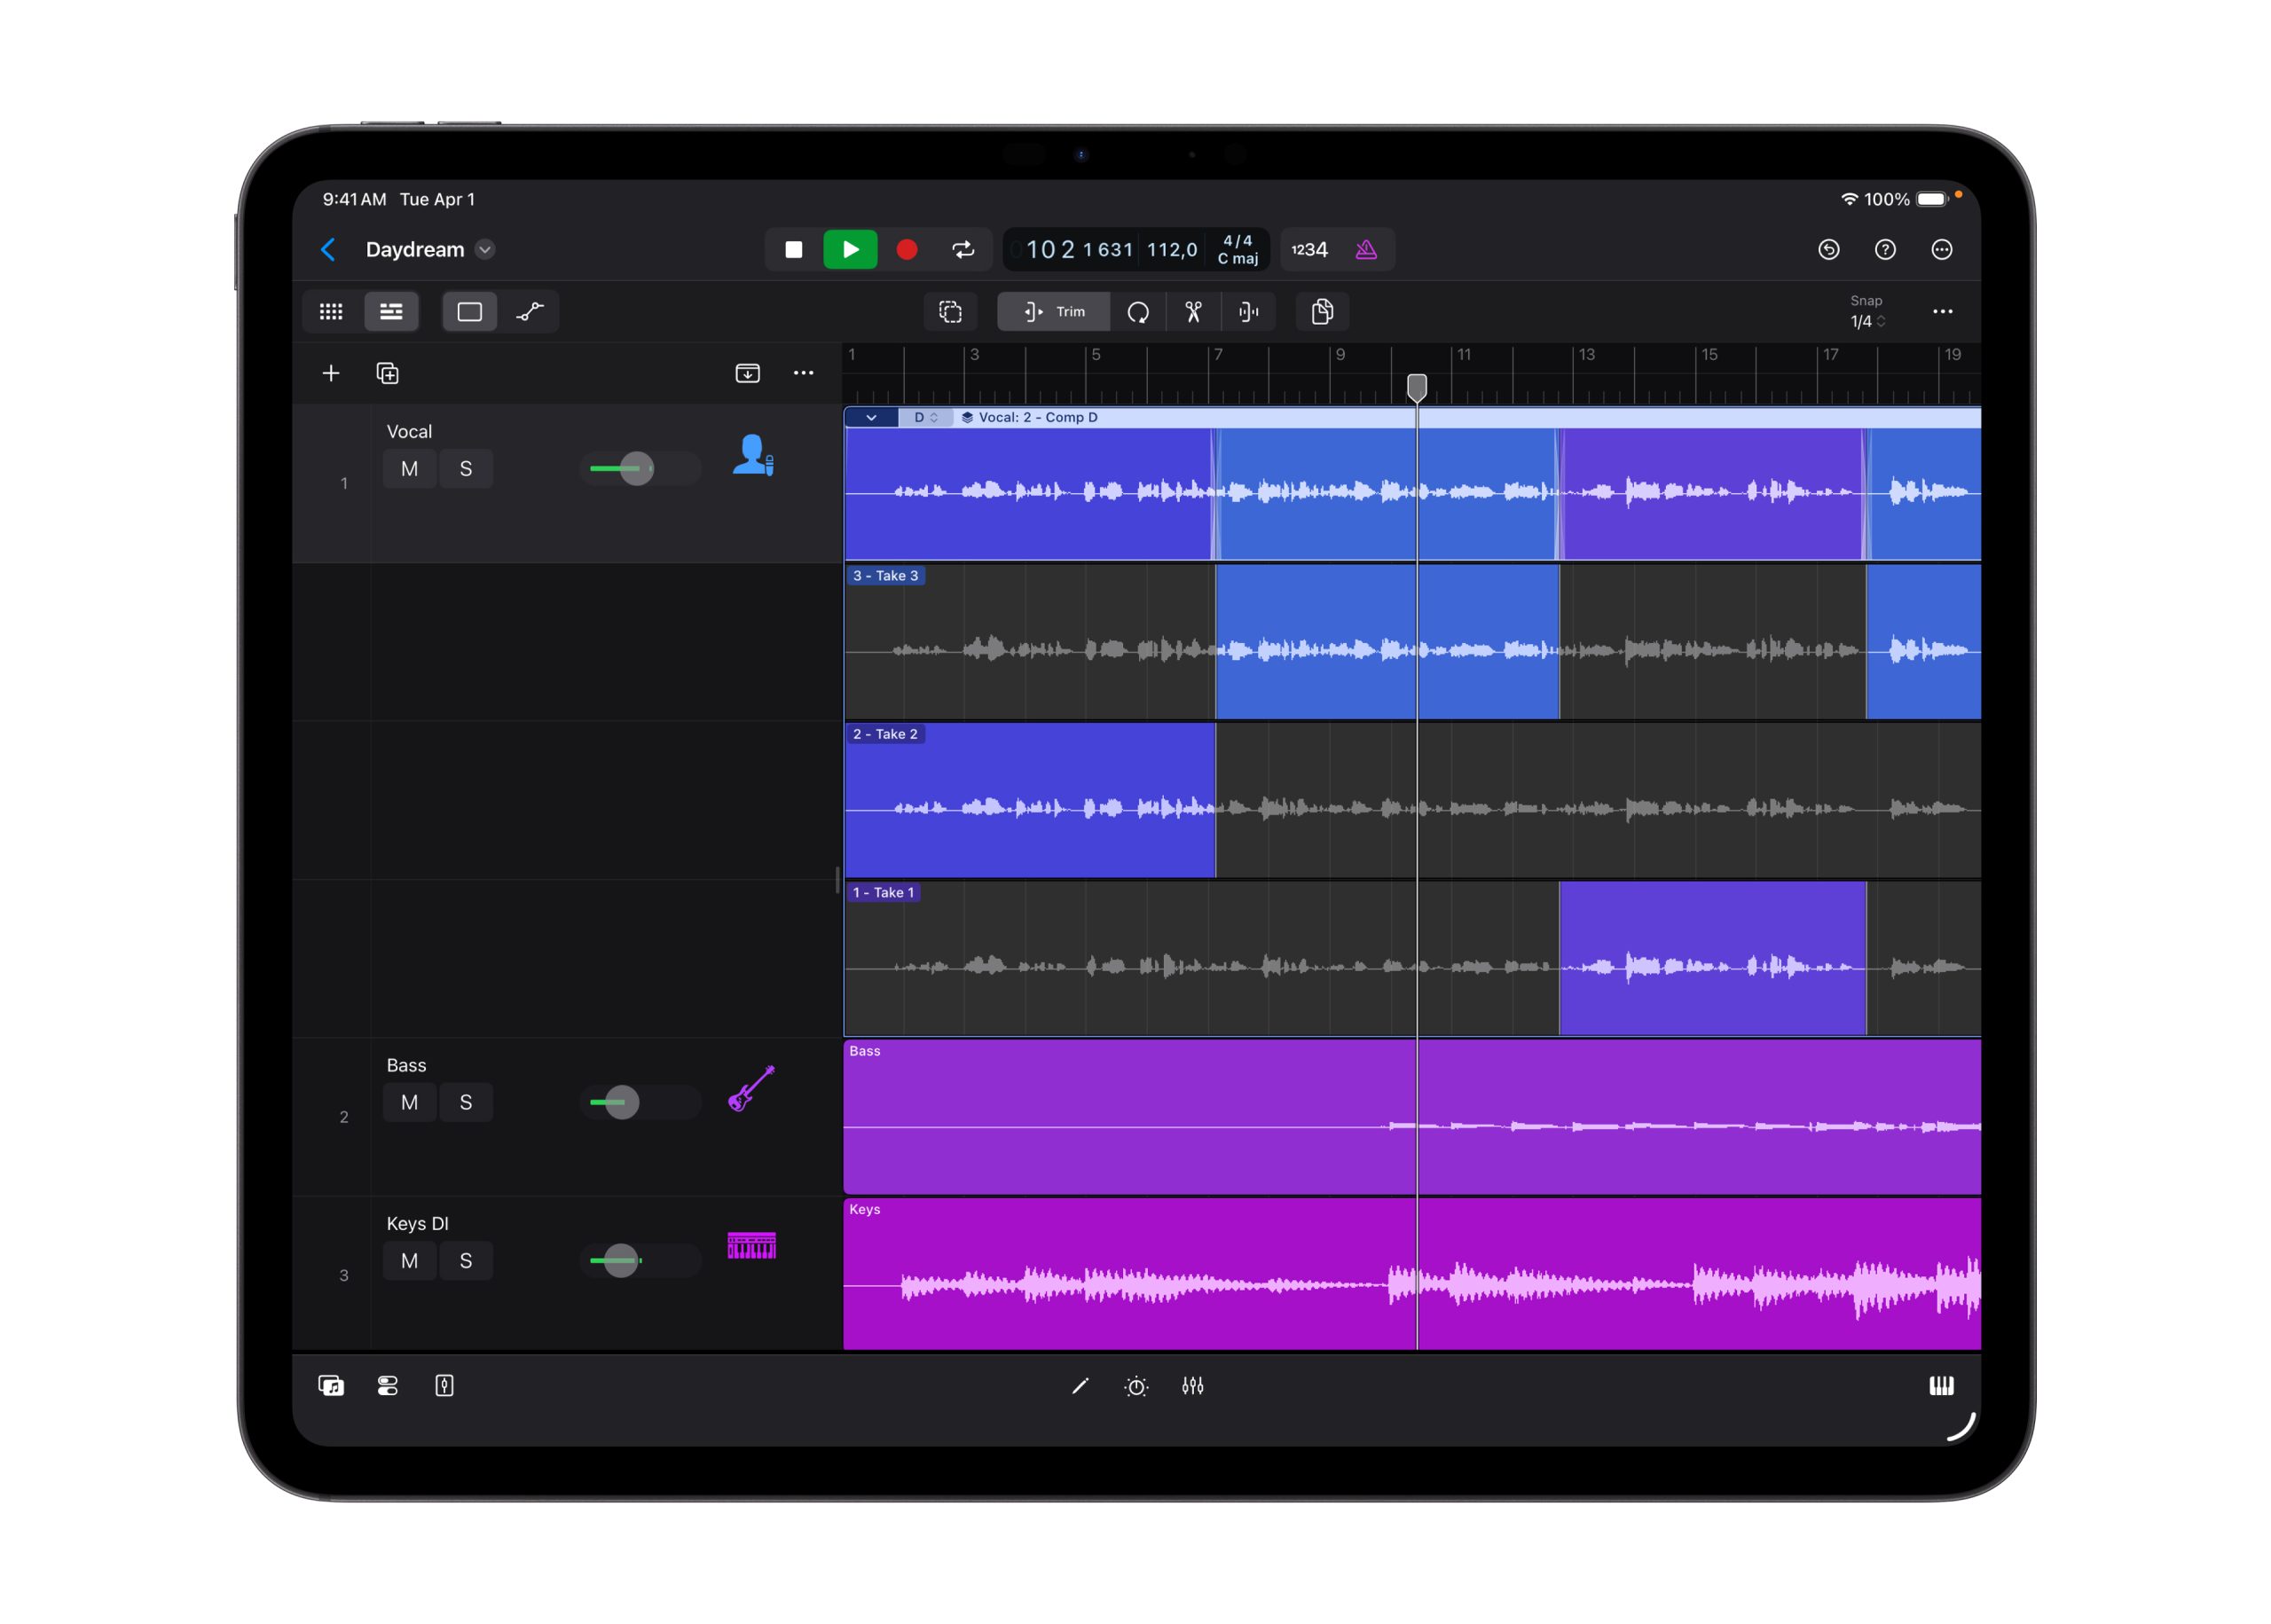Open the Daydream project menu
2271x1624 pixels.
[486, 249]
